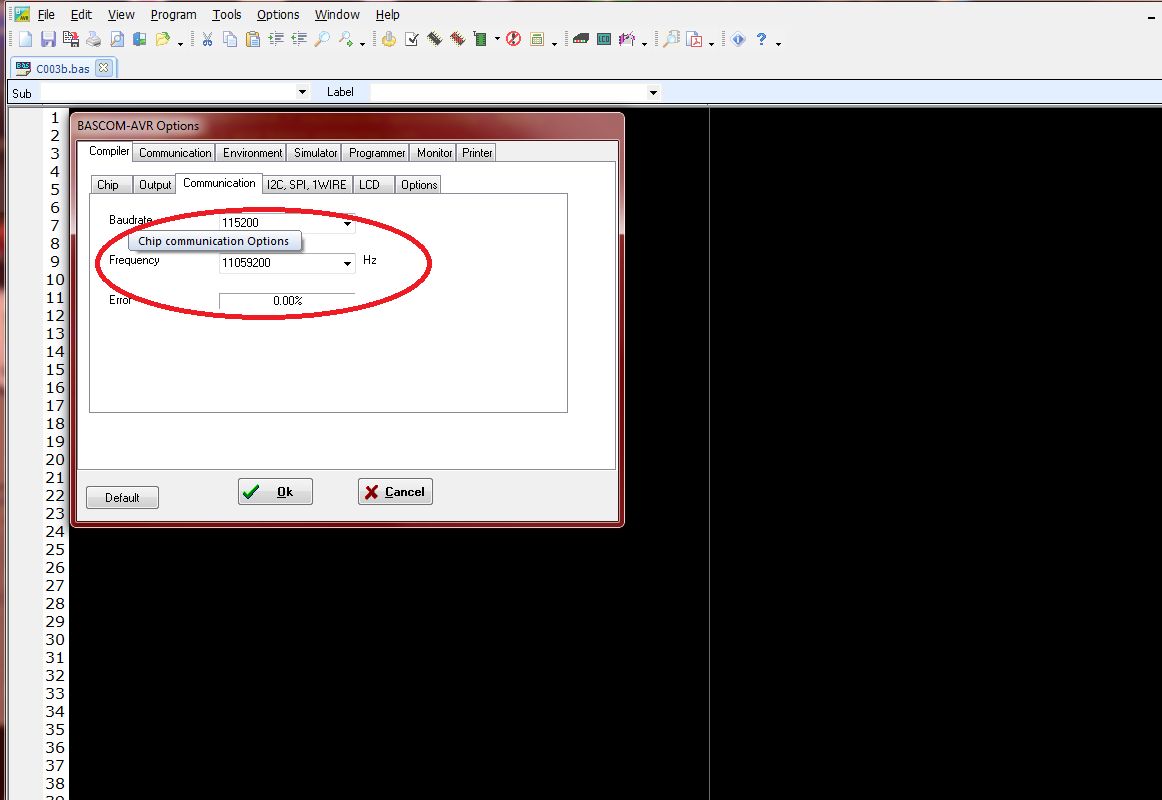Copy selection using the copy icon
Image resolution: width=1162 pixels, height=800 pixels.
click(x=230, y=39)
